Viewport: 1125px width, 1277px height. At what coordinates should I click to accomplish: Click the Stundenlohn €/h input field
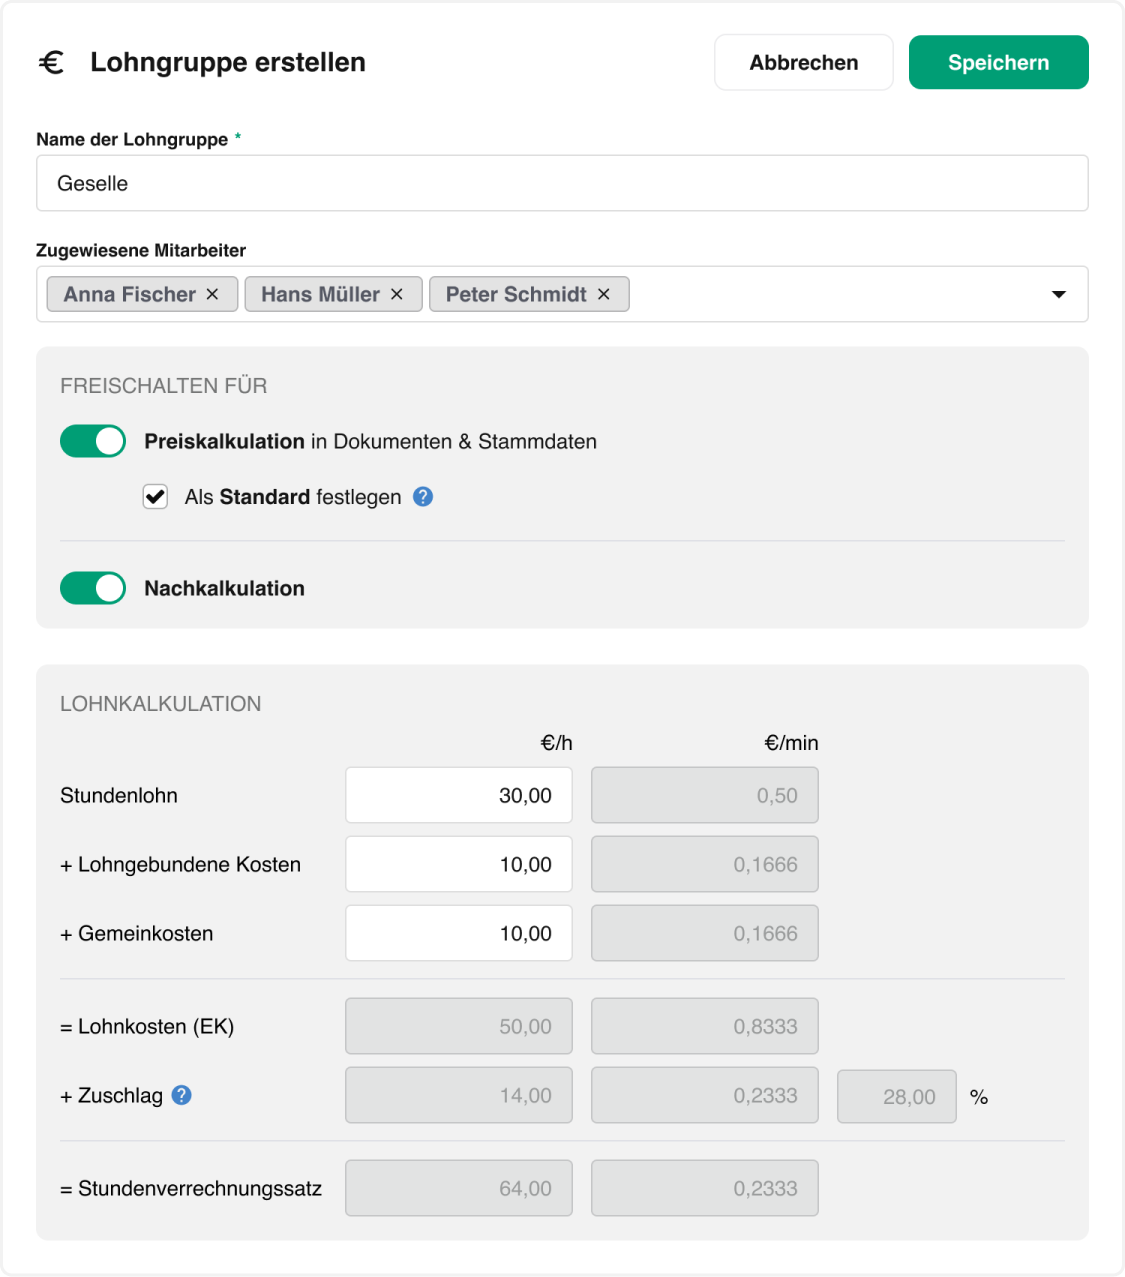click(459, 795)
